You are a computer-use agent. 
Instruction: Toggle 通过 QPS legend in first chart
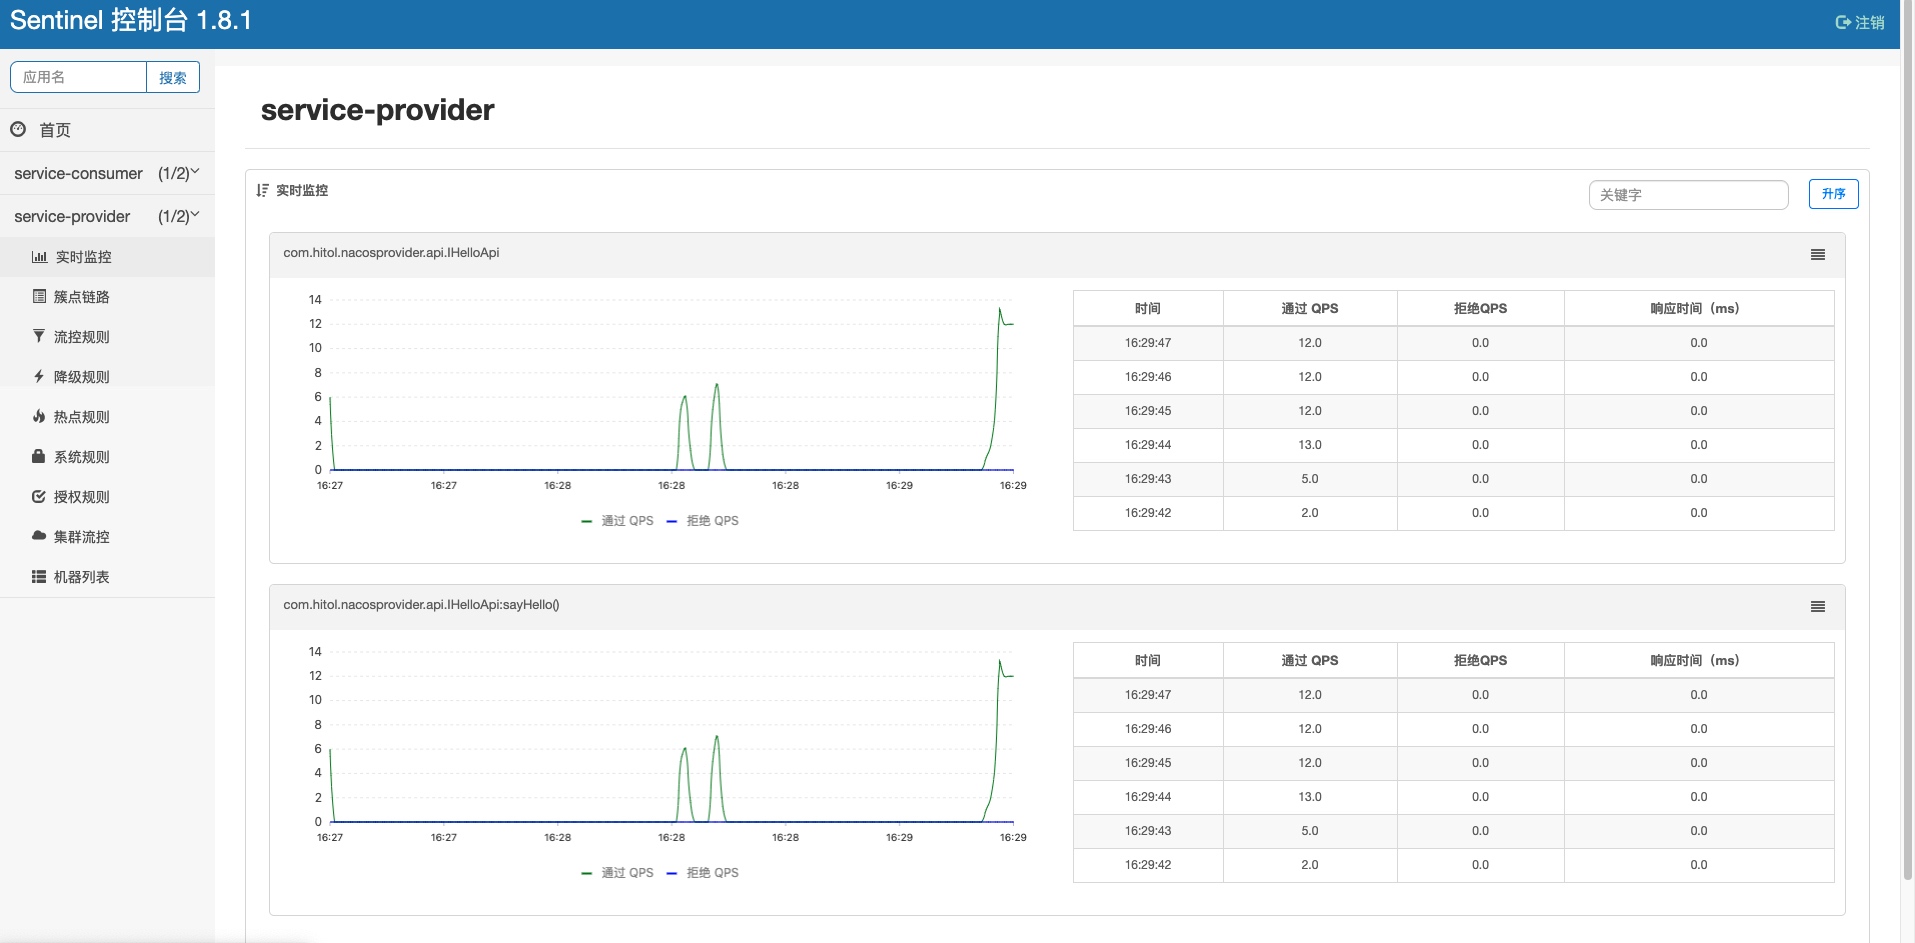pos(617,521)
